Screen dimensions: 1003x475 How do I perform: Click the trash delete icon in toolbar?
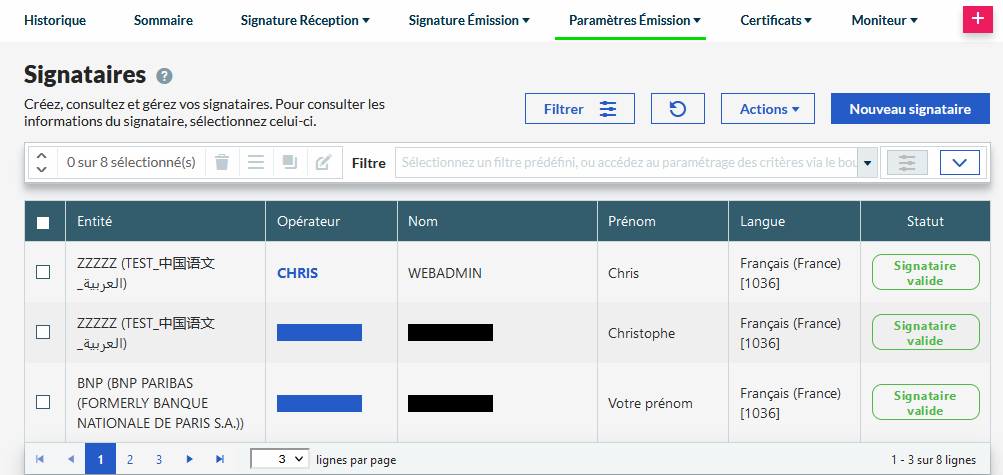click(x=222, y=162)
